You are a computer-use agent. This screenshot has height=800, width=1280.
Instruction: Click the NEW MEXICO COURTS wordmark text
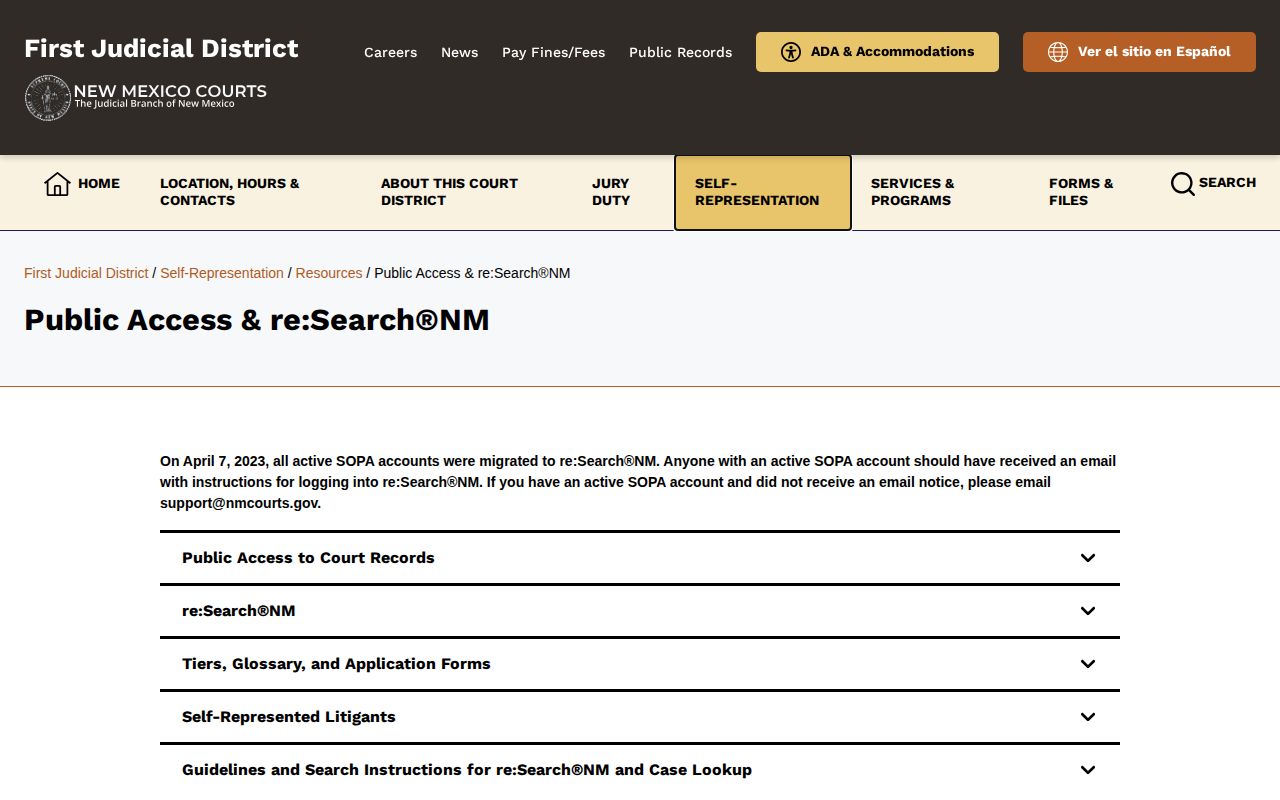pos(170,91)
